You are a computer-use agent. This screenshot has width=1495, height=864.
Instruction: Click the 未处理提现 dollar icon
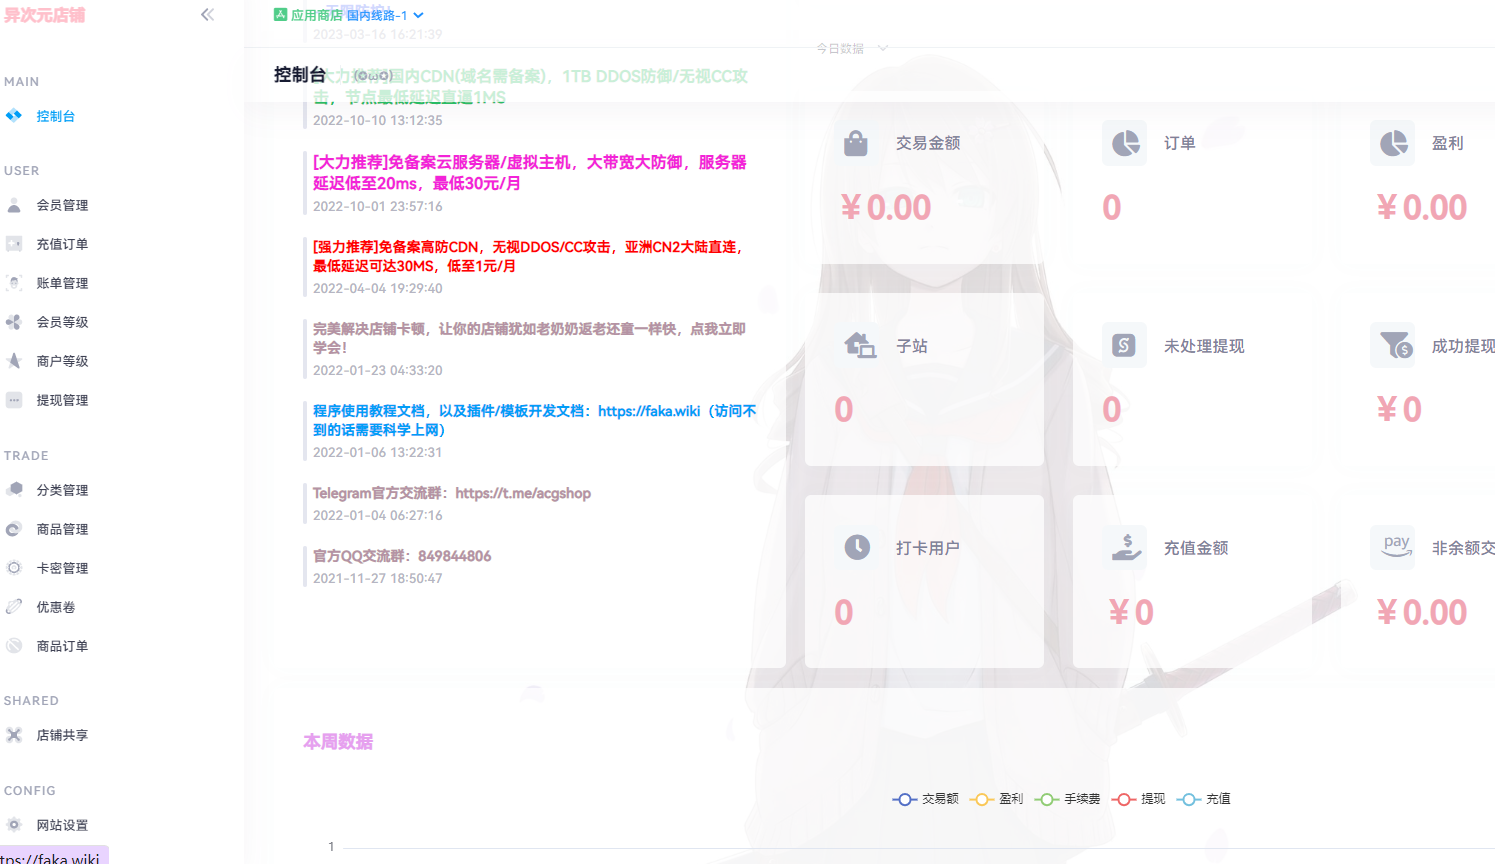[1124, 345]
